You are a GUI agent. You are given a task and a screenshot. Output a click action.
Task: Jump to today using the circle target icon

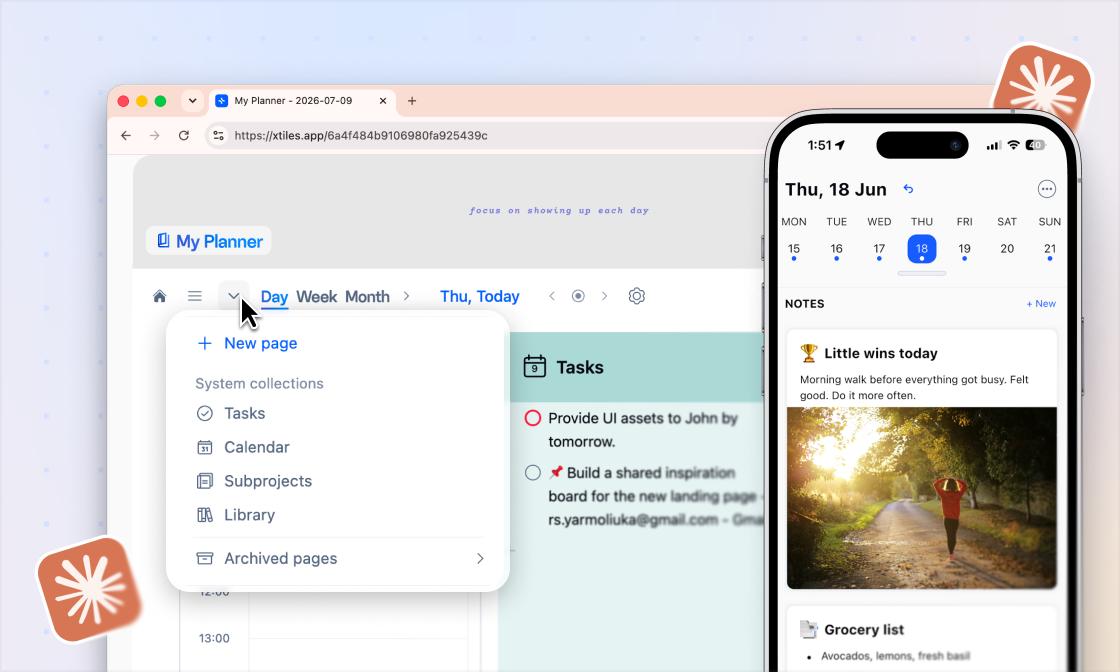coord(578,296)
